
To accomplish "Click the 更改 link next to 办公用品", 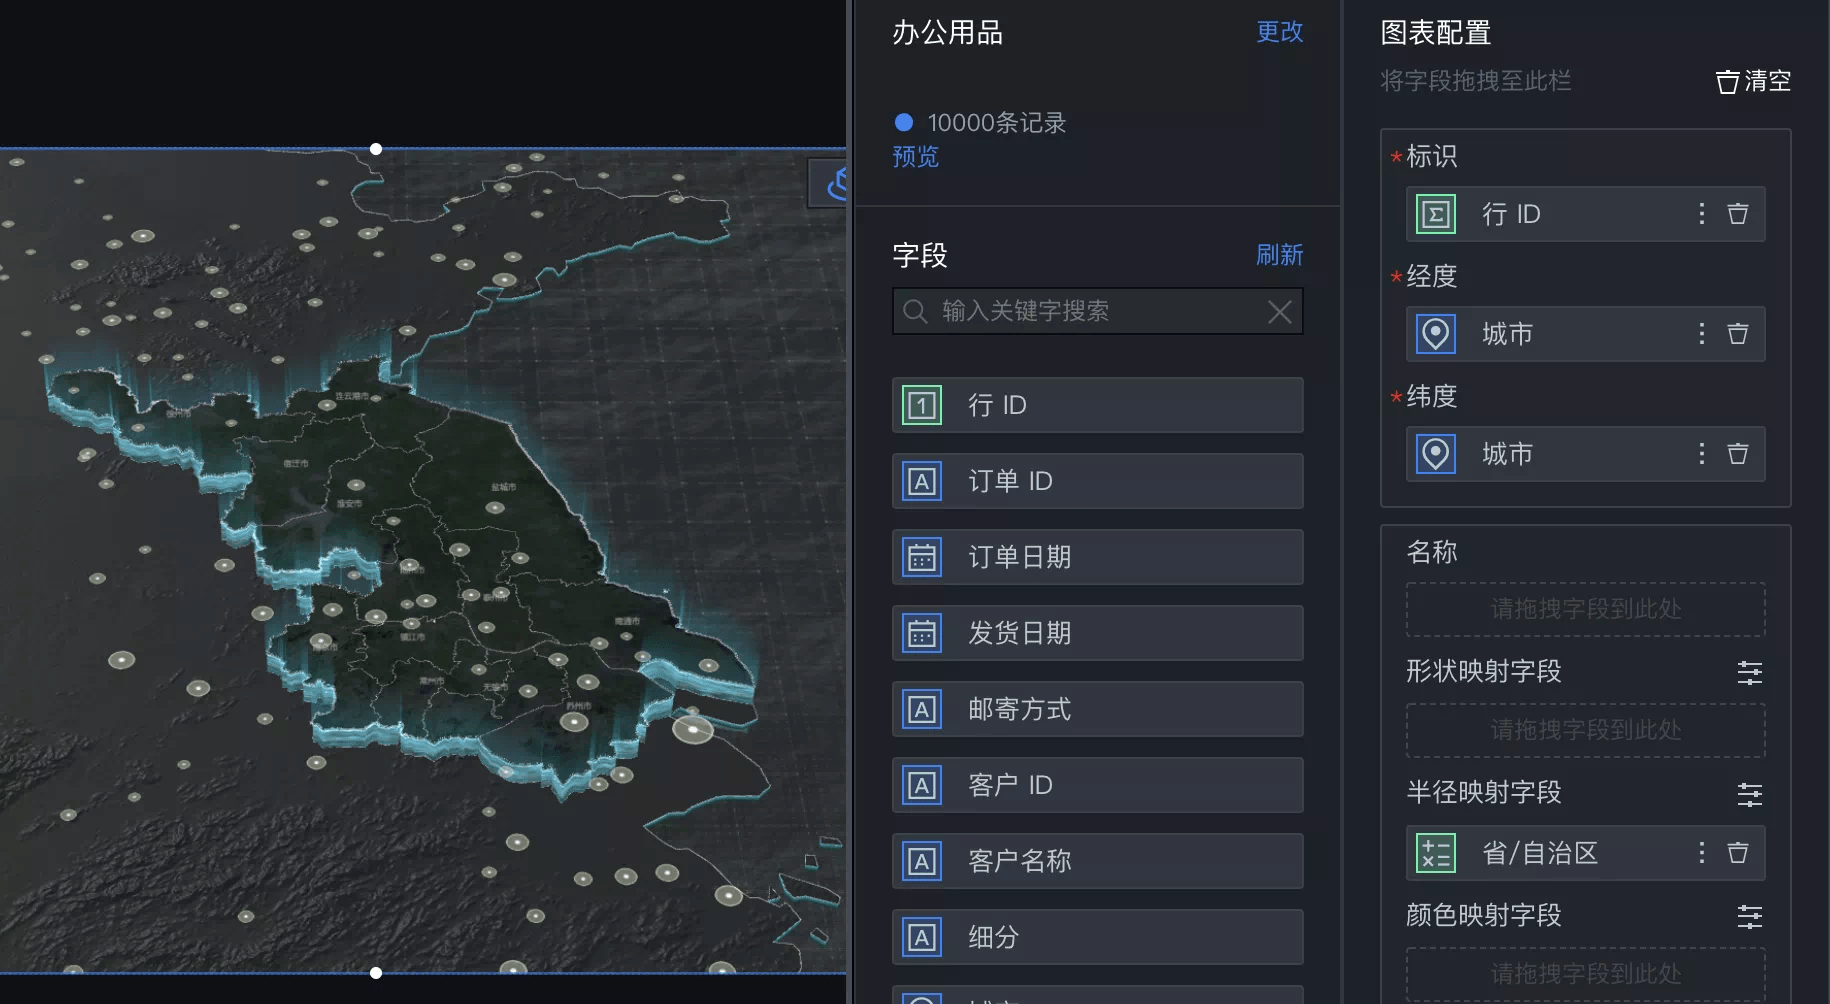I will click(x=1279, y=32).
